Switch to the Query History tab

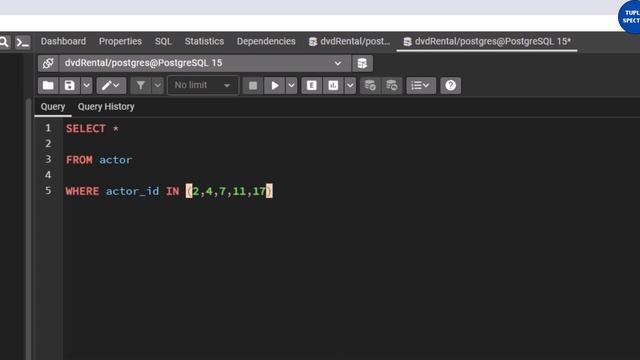pyautogui.click(x=106, y=107)
